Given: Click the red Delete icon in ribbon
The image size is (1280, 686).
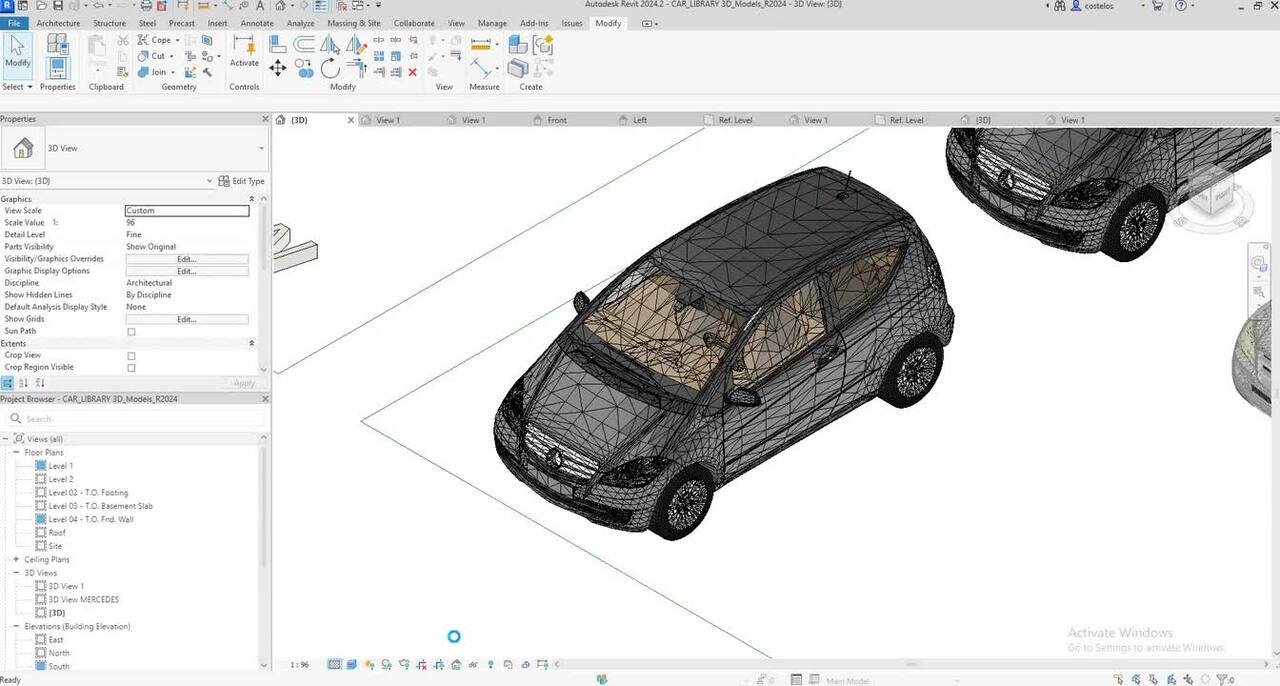Looking at the screenshot, I should coord(412,72).
